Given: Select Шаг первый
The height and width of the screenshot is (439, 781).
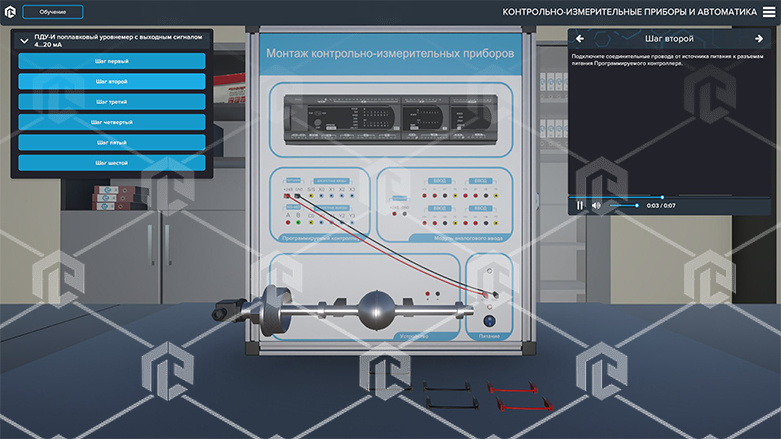Looking at the screenshot, I should (x=111, y=61).
